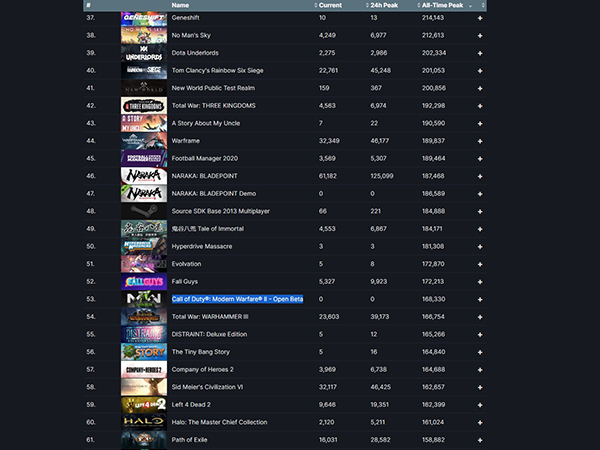Open Tom Clancy's Rainbow Six Siege page
Image resolution: width=600 pixels, height=450 pixels.
(x=217, y=70)
